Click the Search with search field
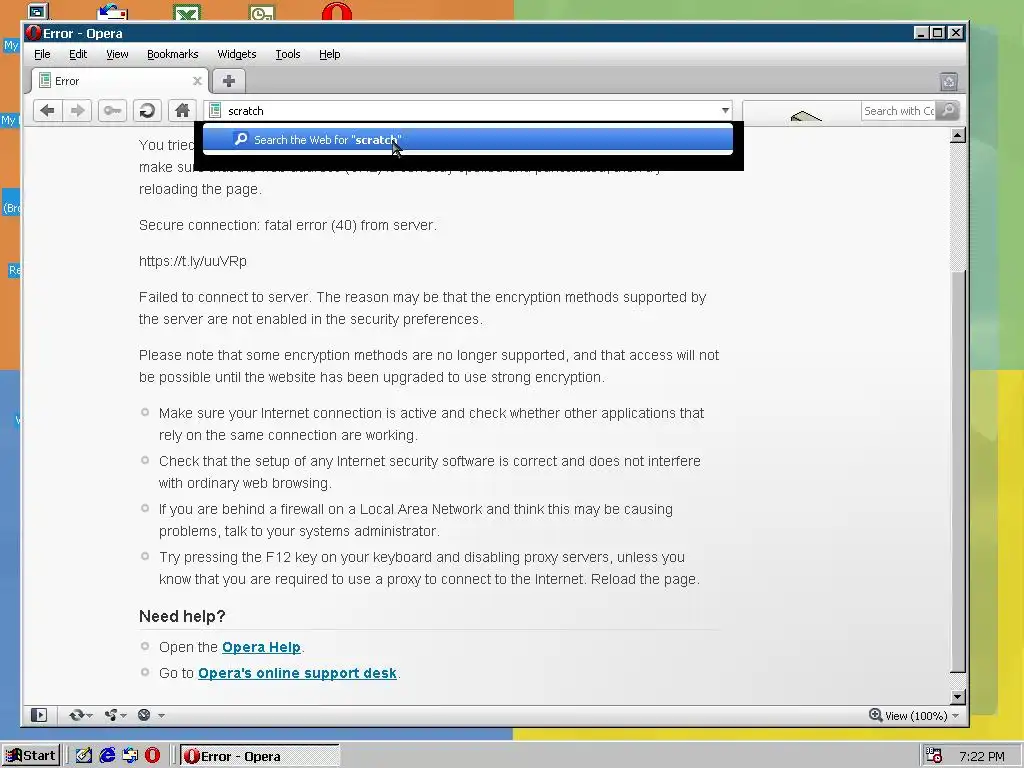 (899, 110)
